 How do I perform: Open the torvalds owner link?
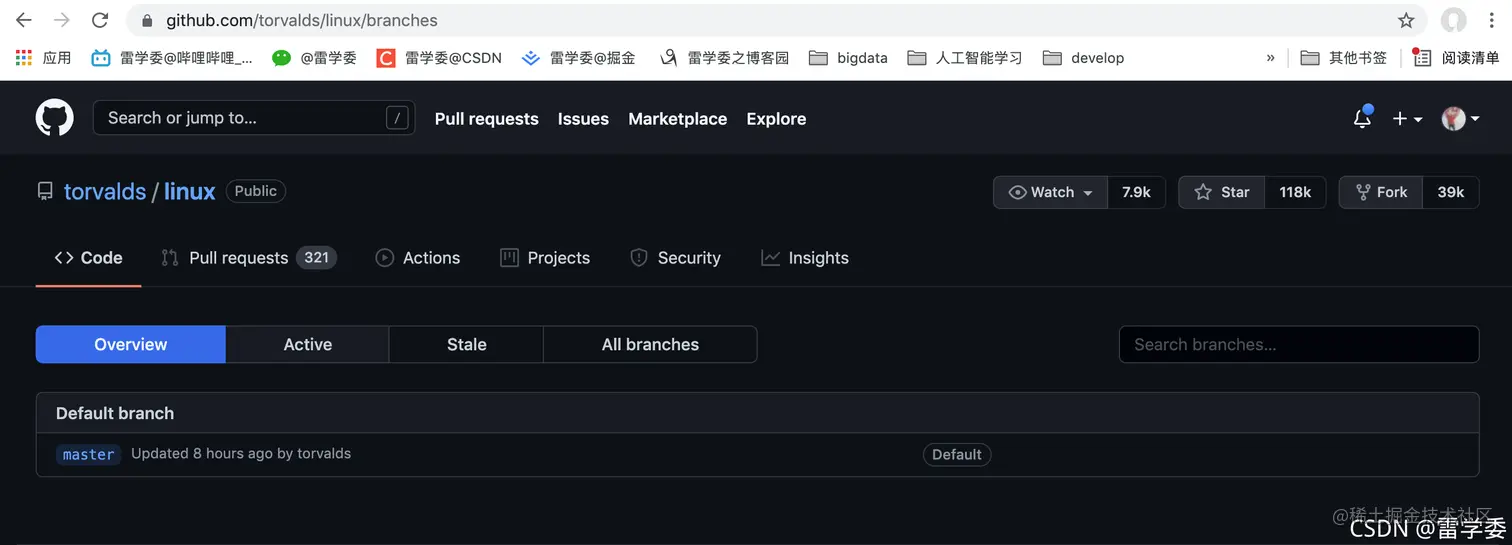pyautogui.click(x=105, y=191)
